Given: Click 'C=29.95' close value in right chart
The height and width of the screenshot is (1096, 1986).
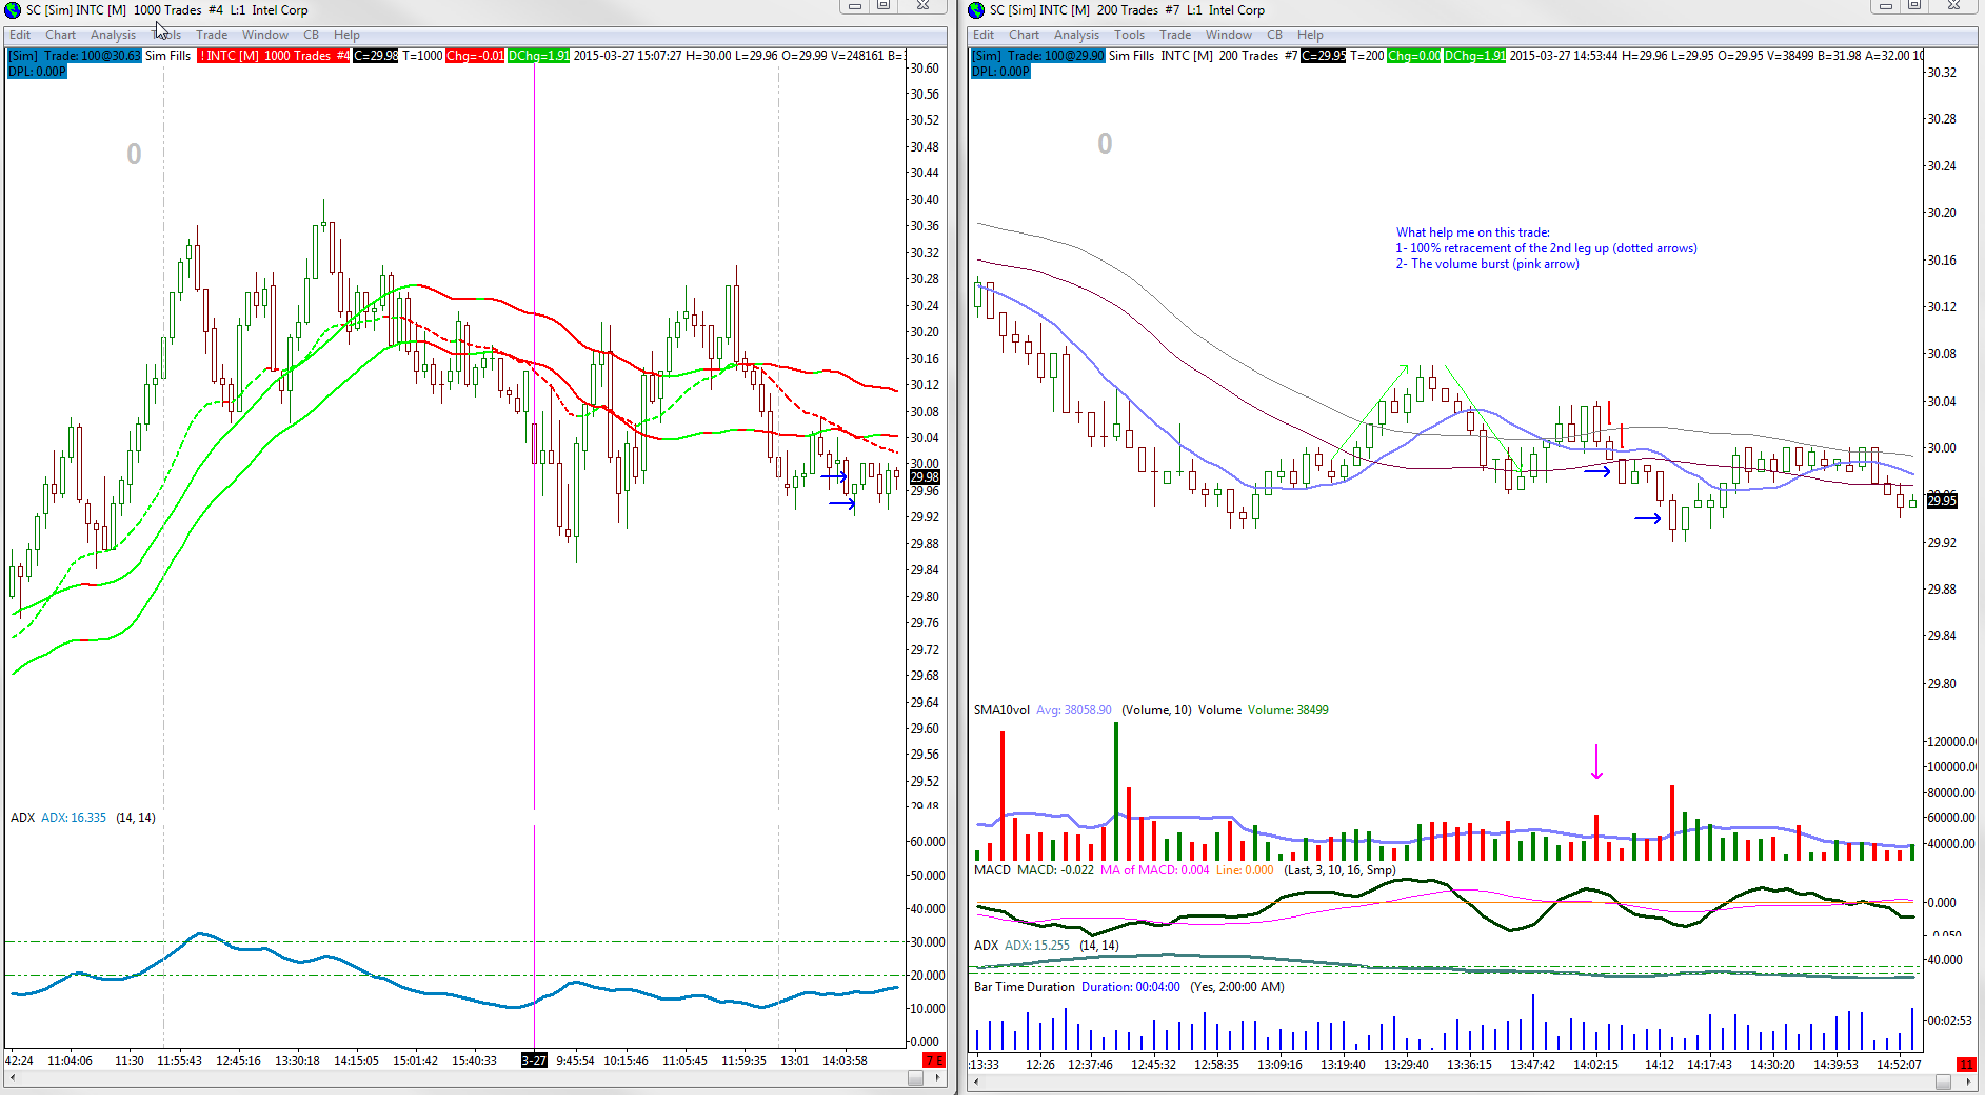Looking at the screenshot, I should (x=1324, y=56).
